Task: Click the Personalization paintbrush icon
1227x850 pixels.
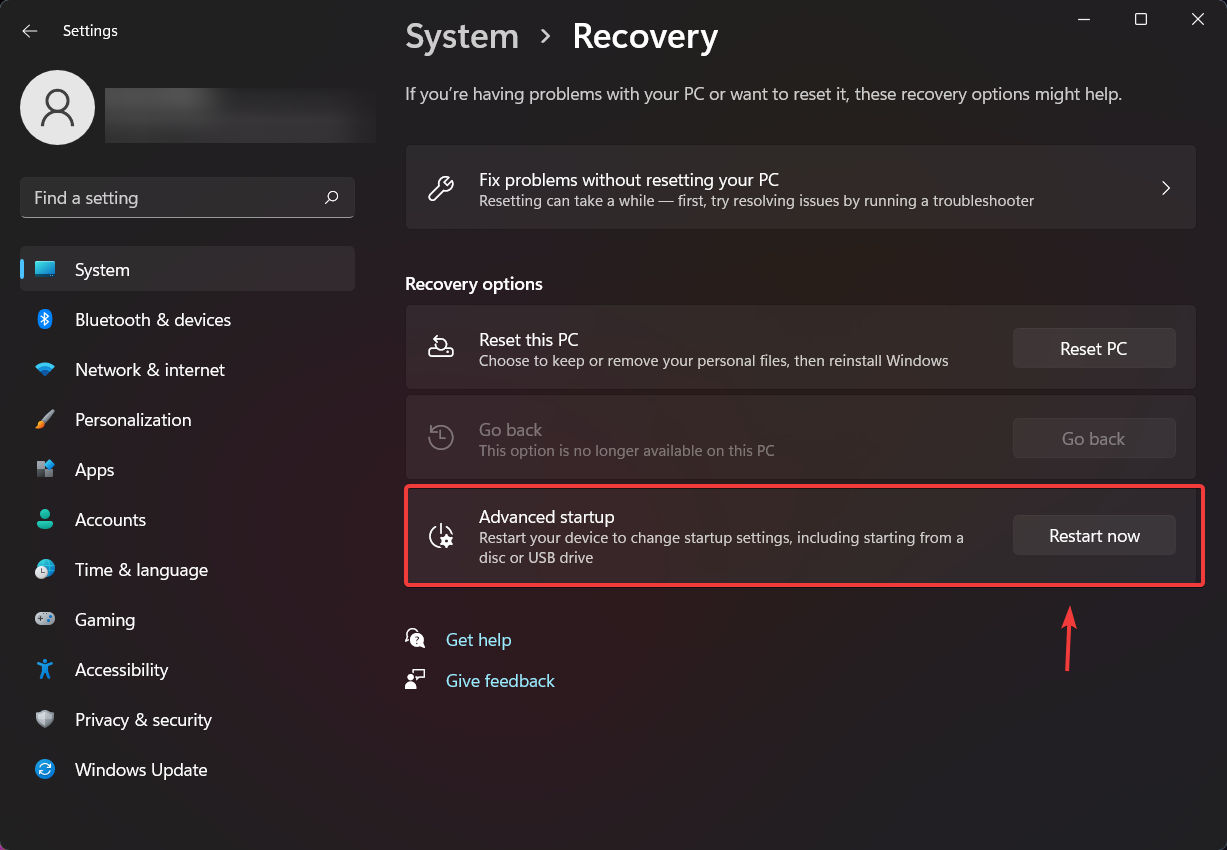Action: click(45, 420)
